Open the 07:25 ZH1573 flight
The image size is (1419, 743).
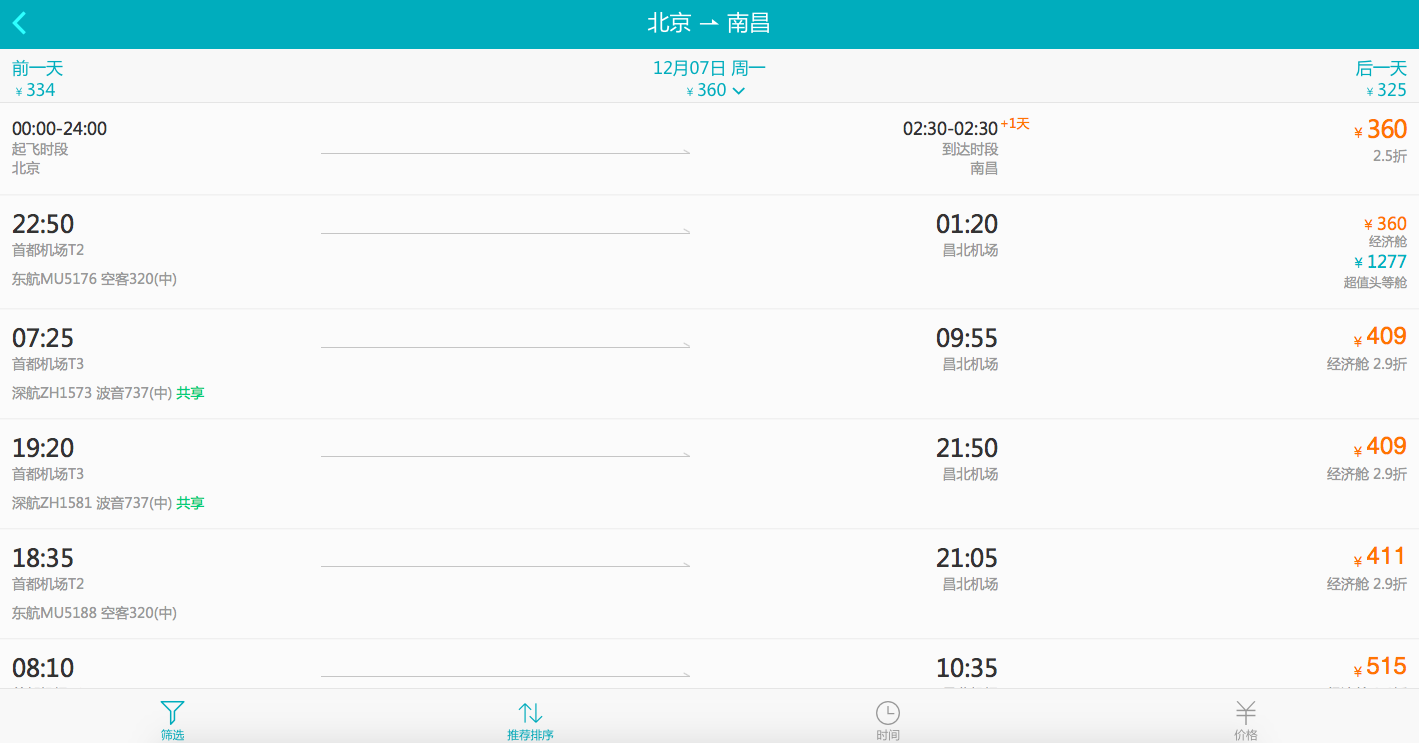(x=500, y=363)
